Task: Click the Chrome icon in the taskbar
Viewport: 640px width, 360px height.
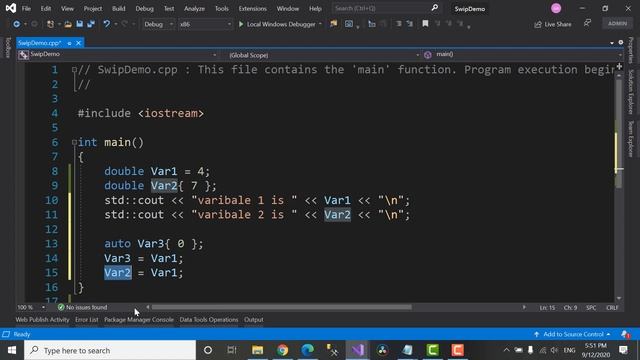Action: [282, 350]
